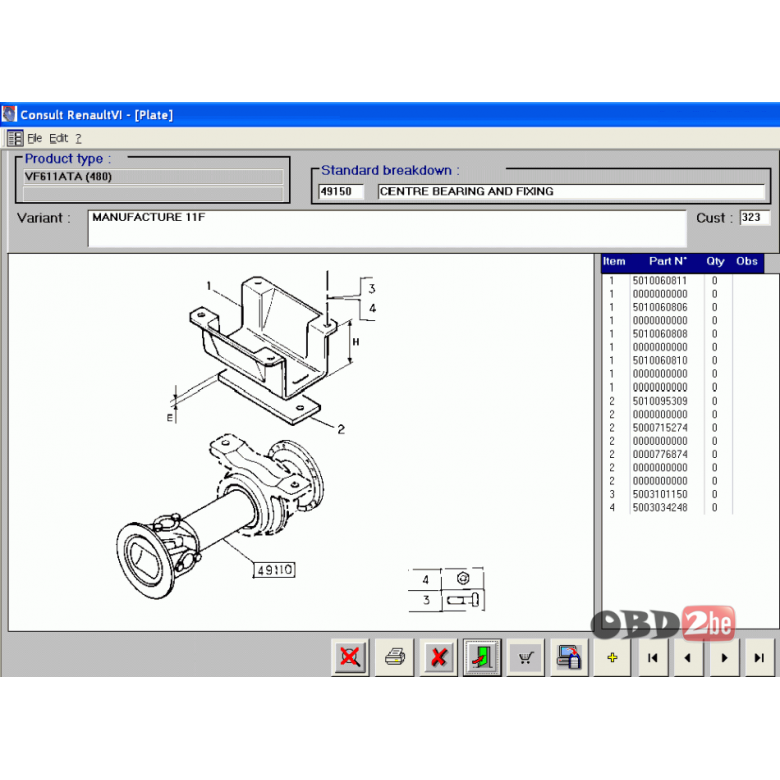Screen dimensions: 780x780
Task: Click the Item column header
Action: (614, 261)
